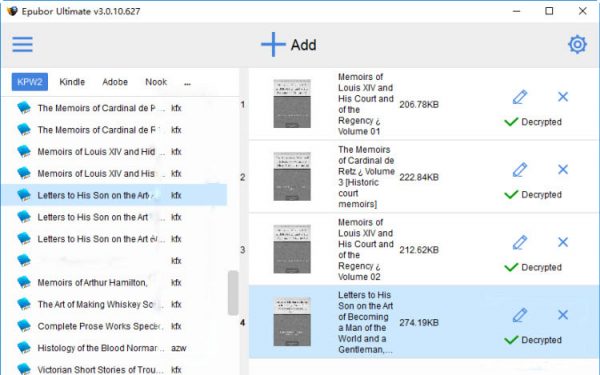Screen dimensions: 600x375
Task: Click the 274.19KB file size text
Action: [x=419, y=323]
